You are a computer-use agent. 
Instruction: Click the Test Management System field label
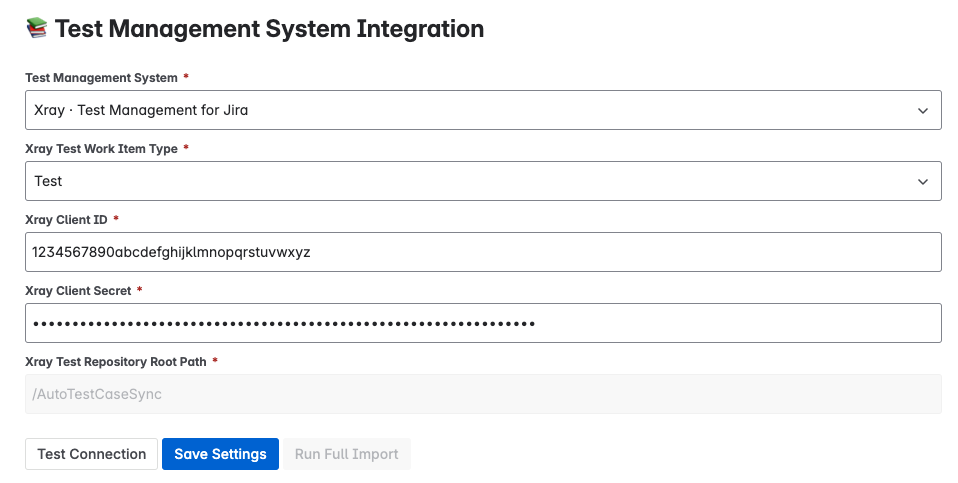pos(101,78)
